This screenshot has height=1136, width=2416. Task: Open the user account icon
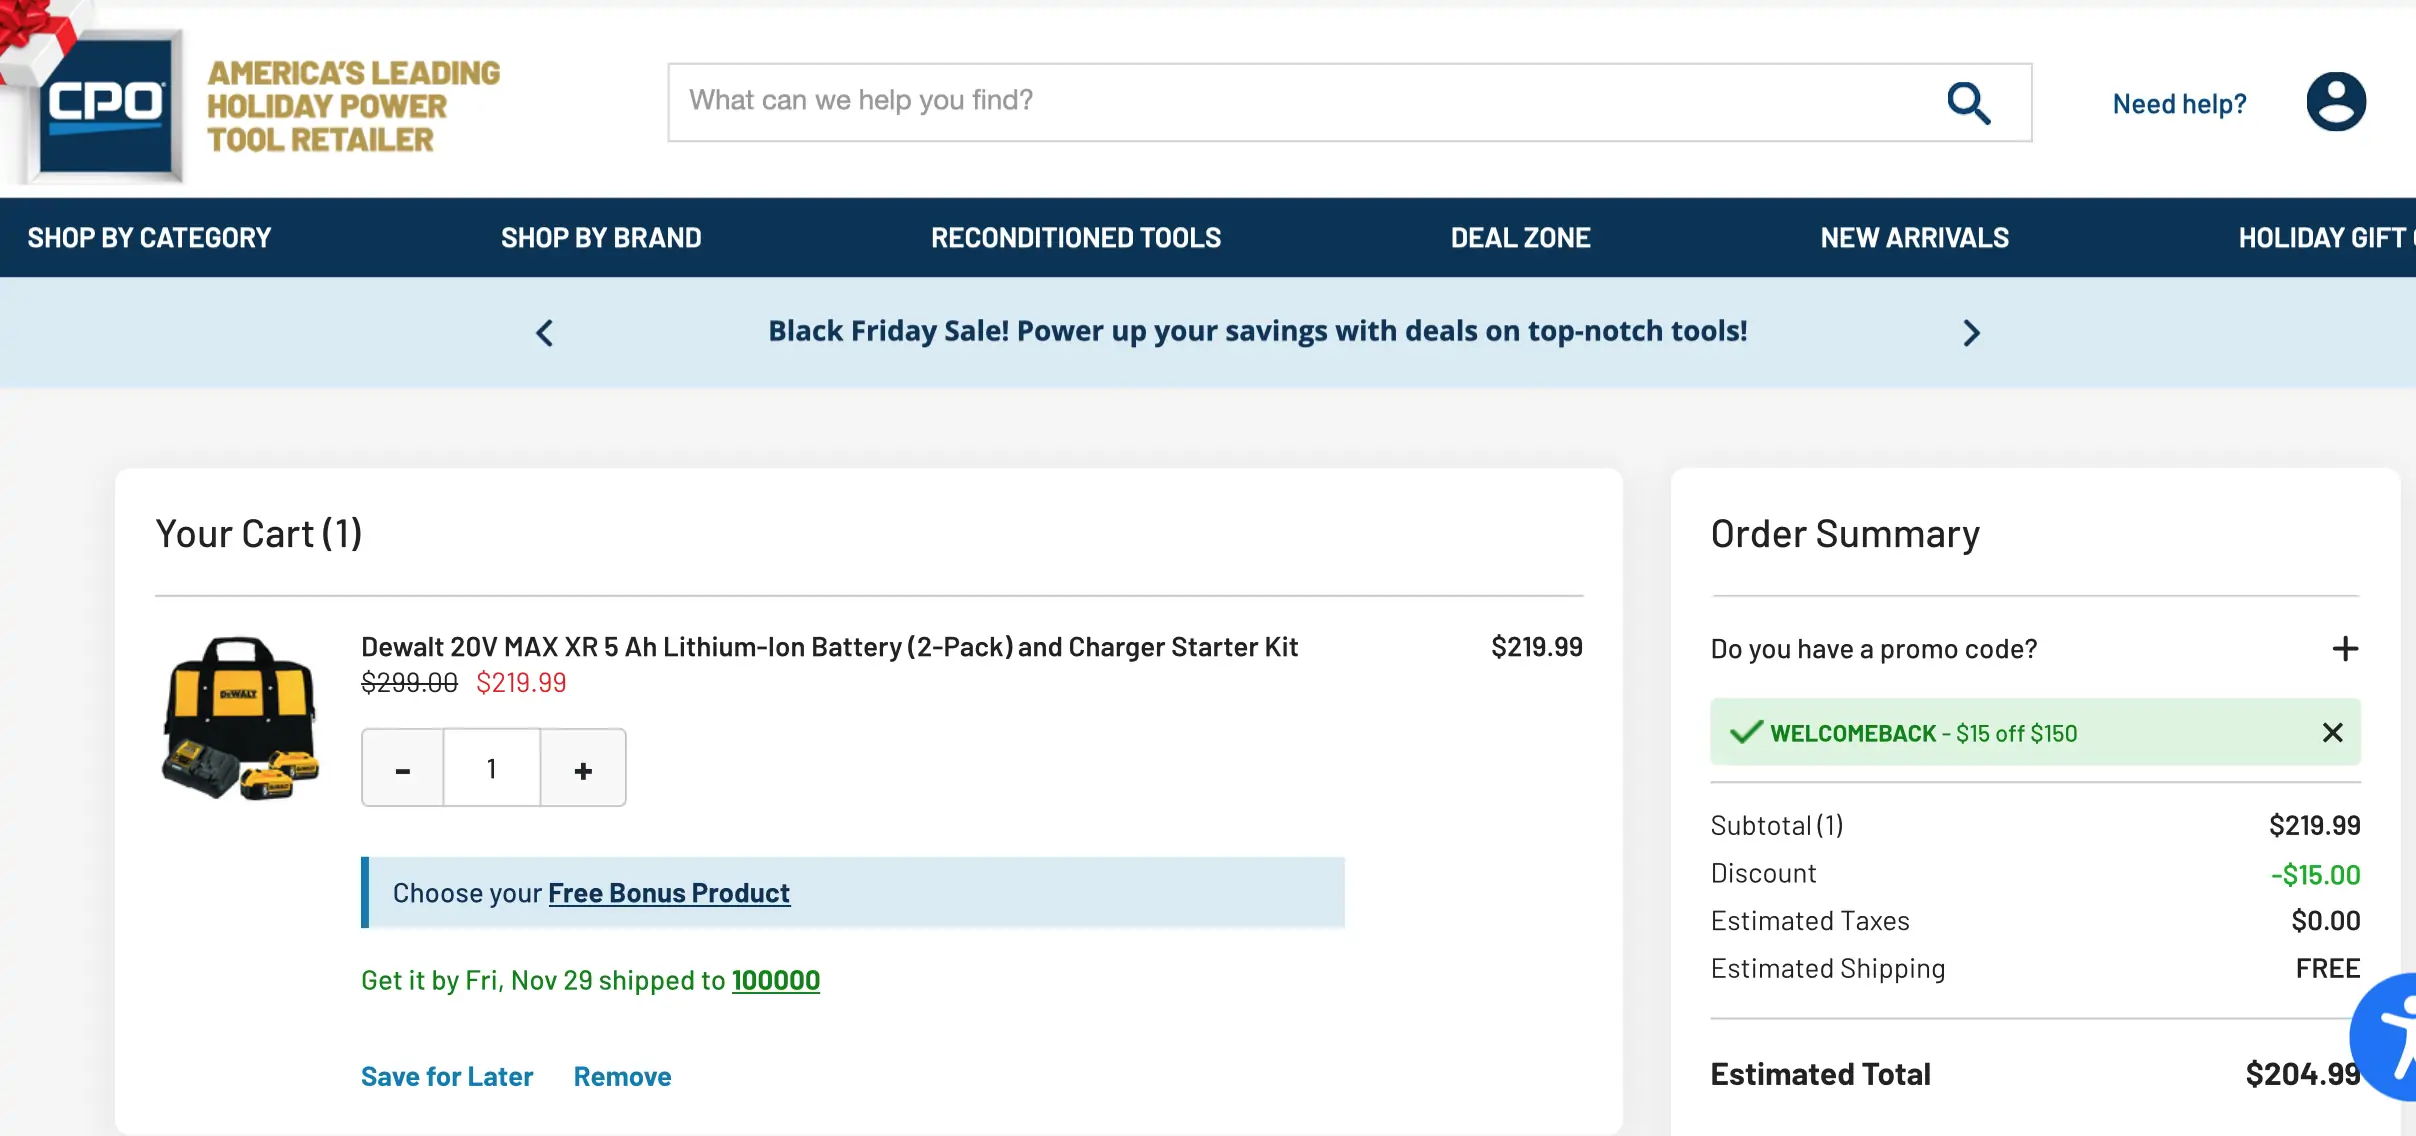[x=2336, y=102]
